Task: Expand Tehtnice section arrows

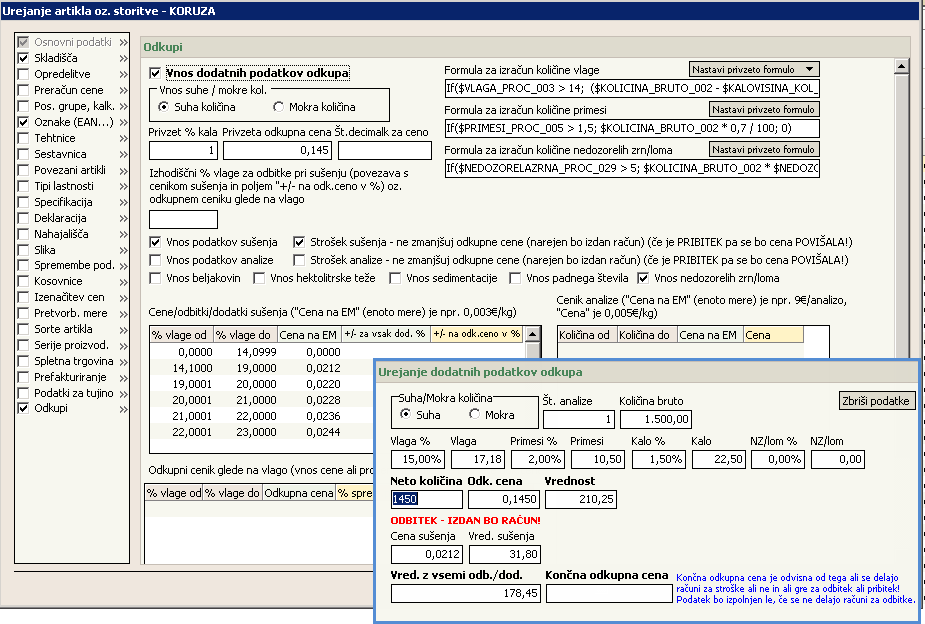Action: (123, 138)
